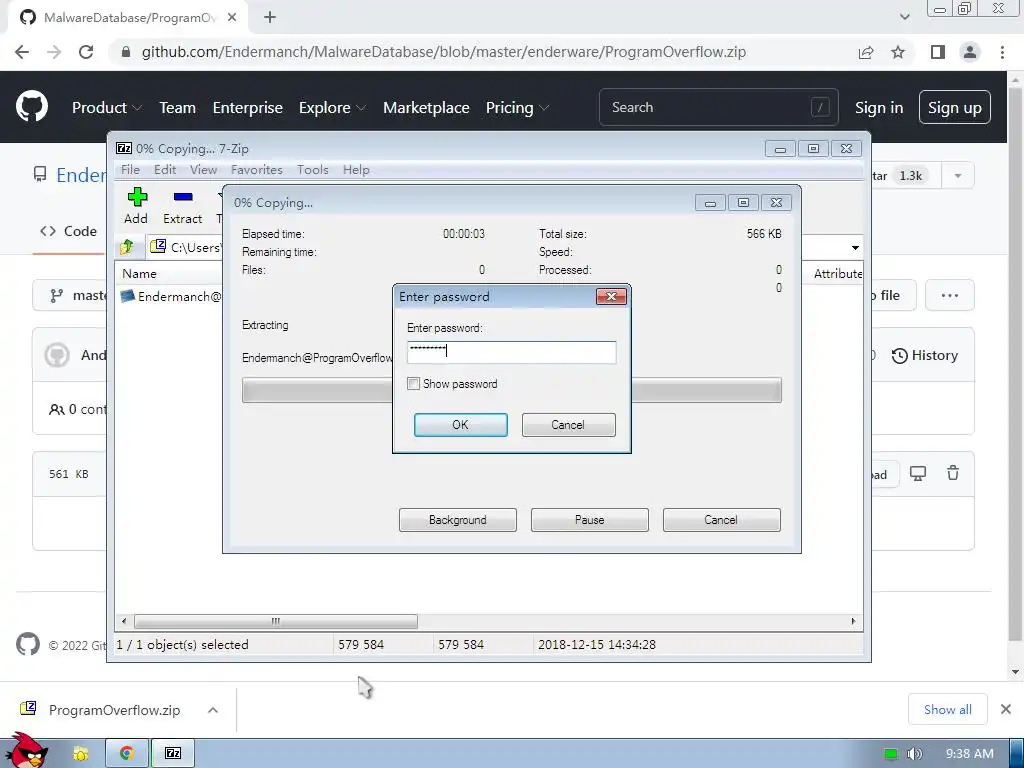Close the Chrome downloads bar
The image size is (1024, 768).
[x=1006, y=709]
